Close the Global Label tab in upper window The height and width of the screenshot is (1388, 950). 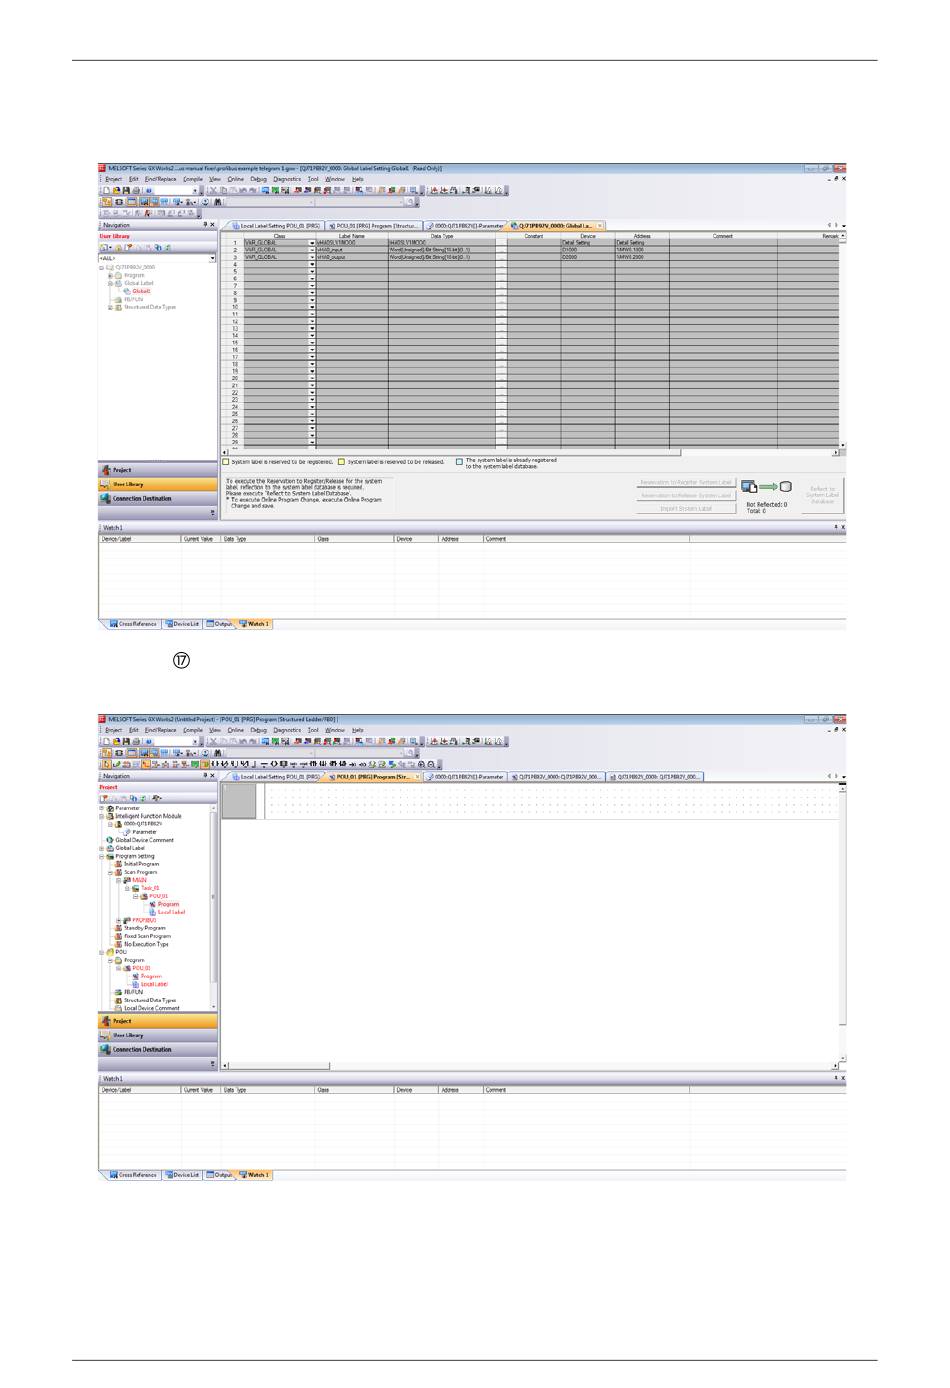(600, 226)
